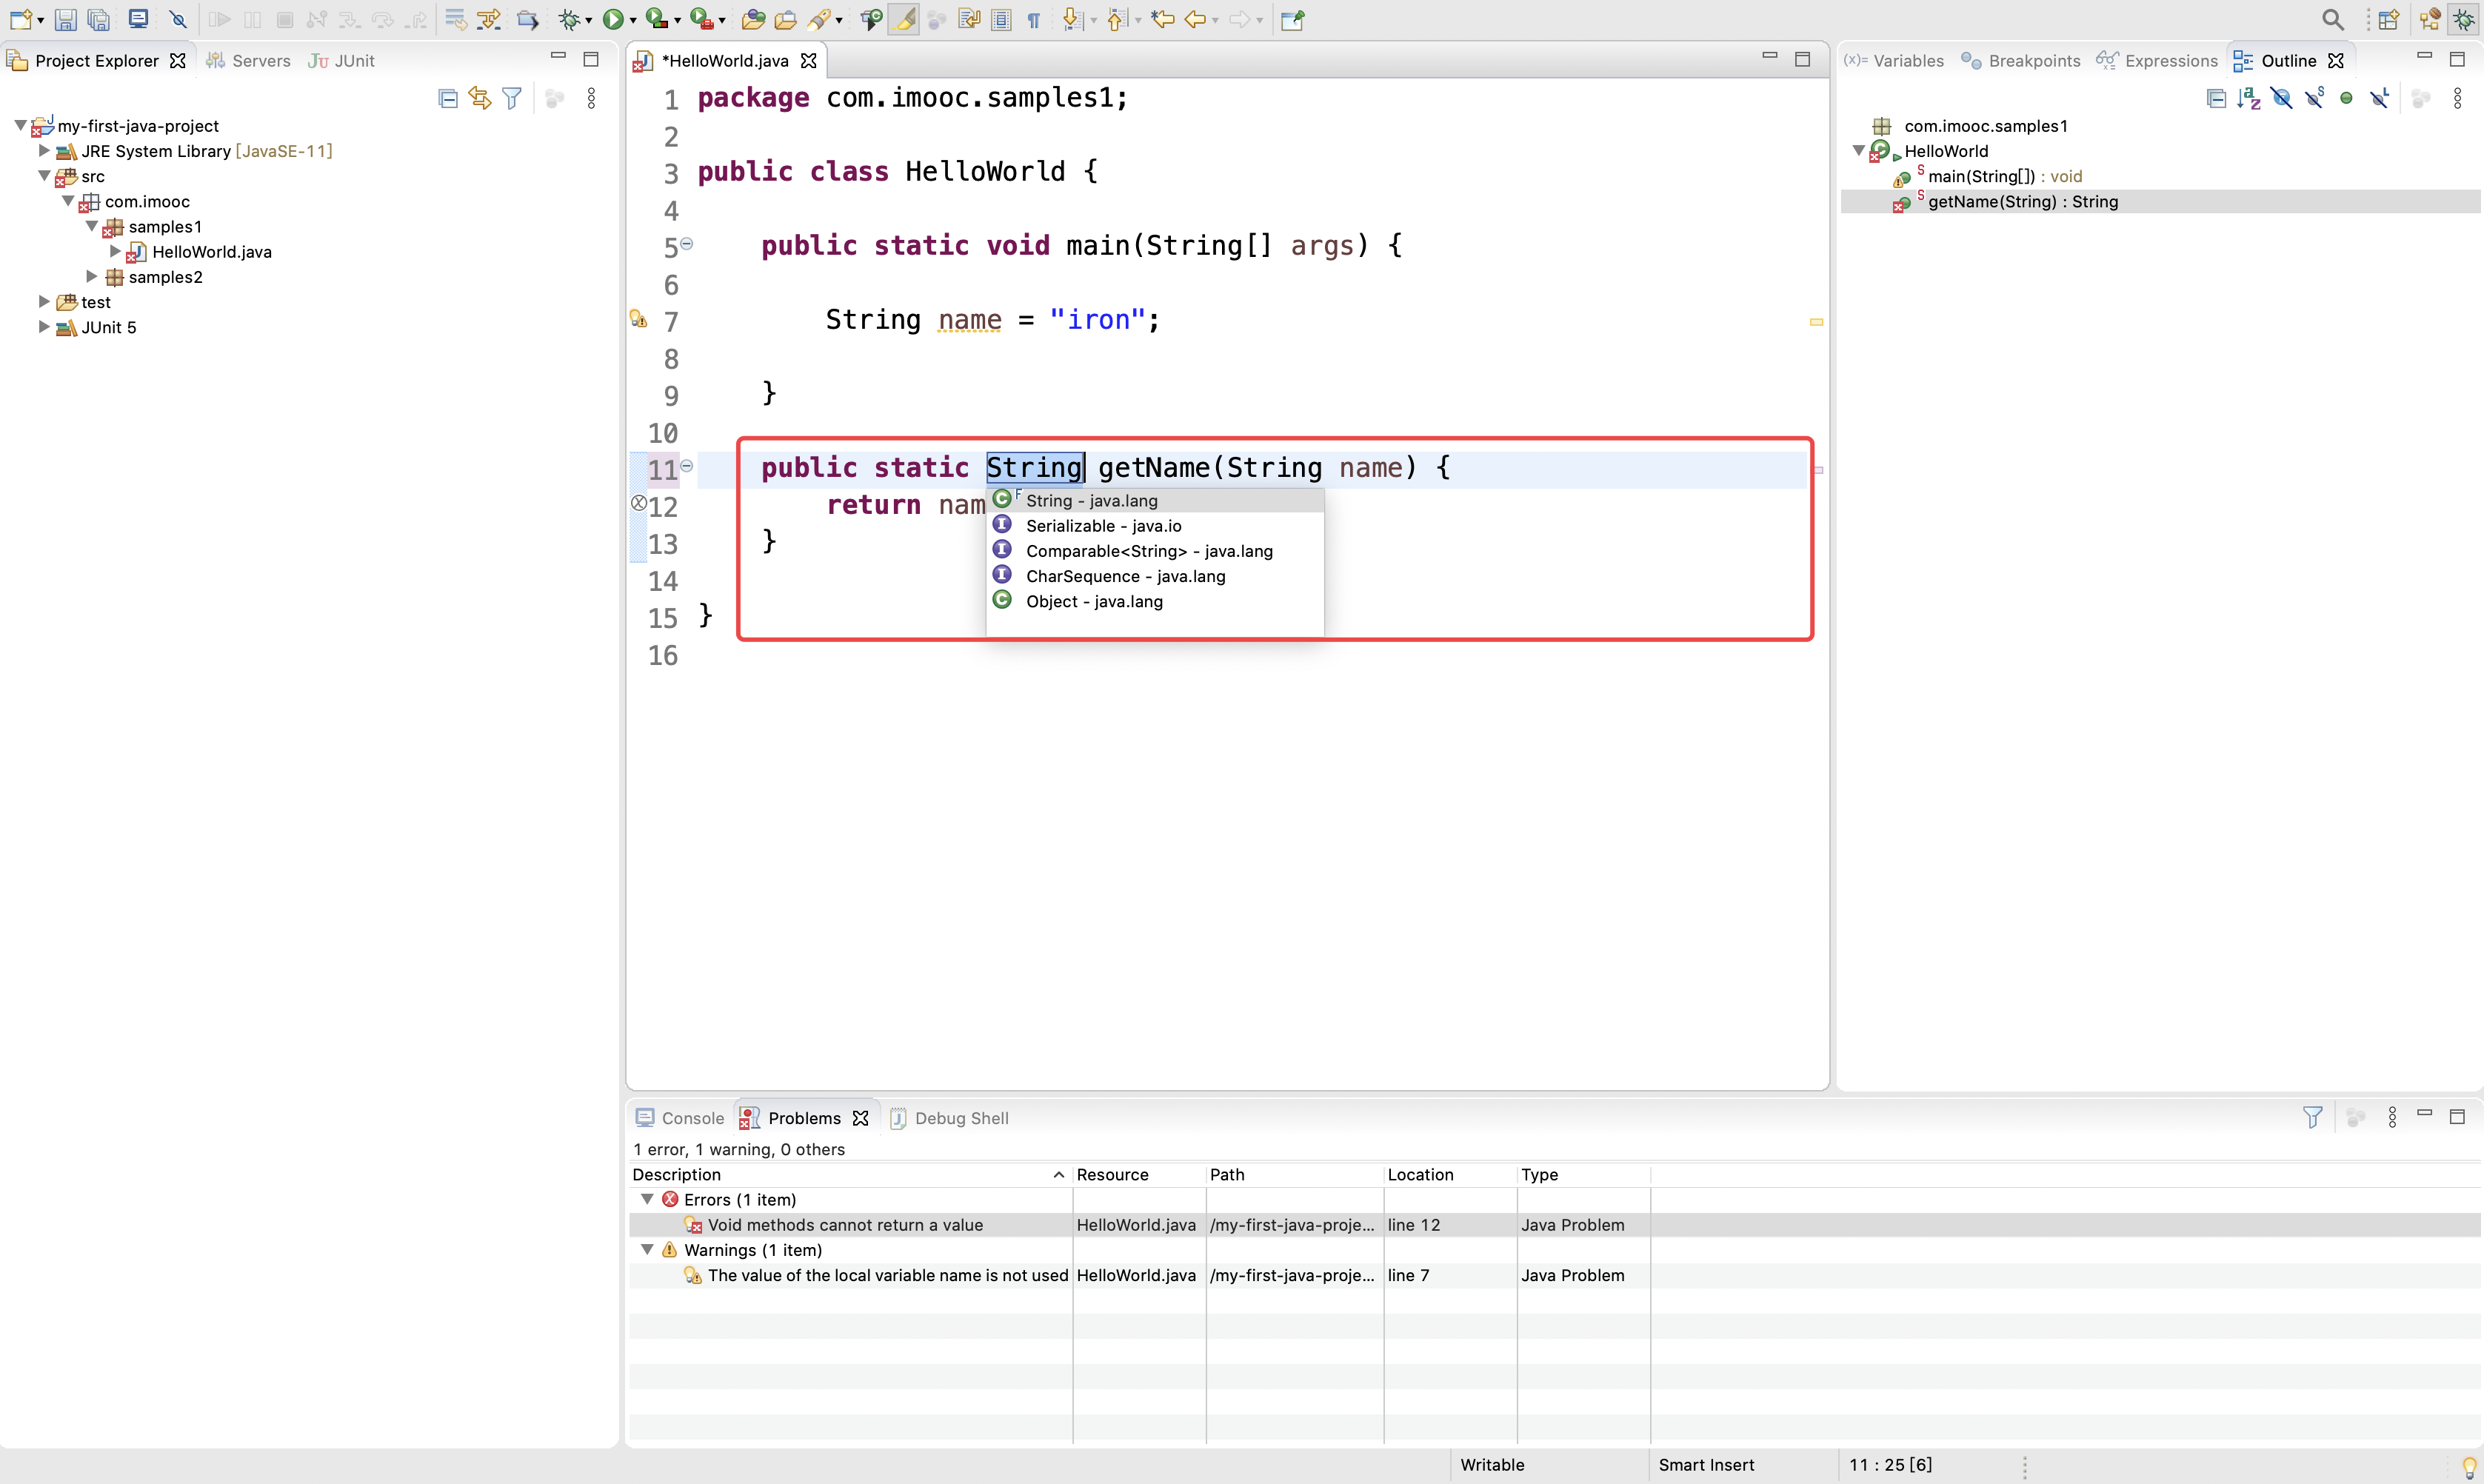
Task: Click the Collapse All icon in Outline
Action: (x=2216, y=98)
